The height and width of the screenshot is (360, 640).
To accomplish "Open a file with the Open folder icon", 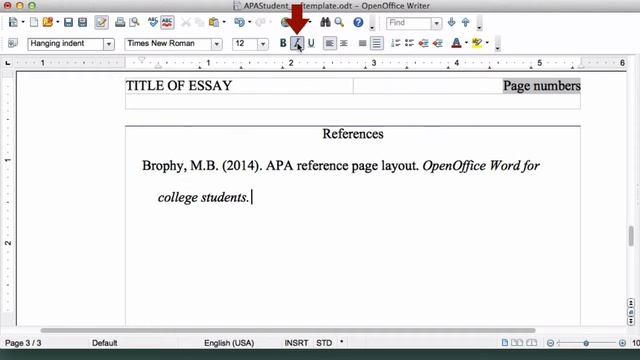I will click(48, 22).
